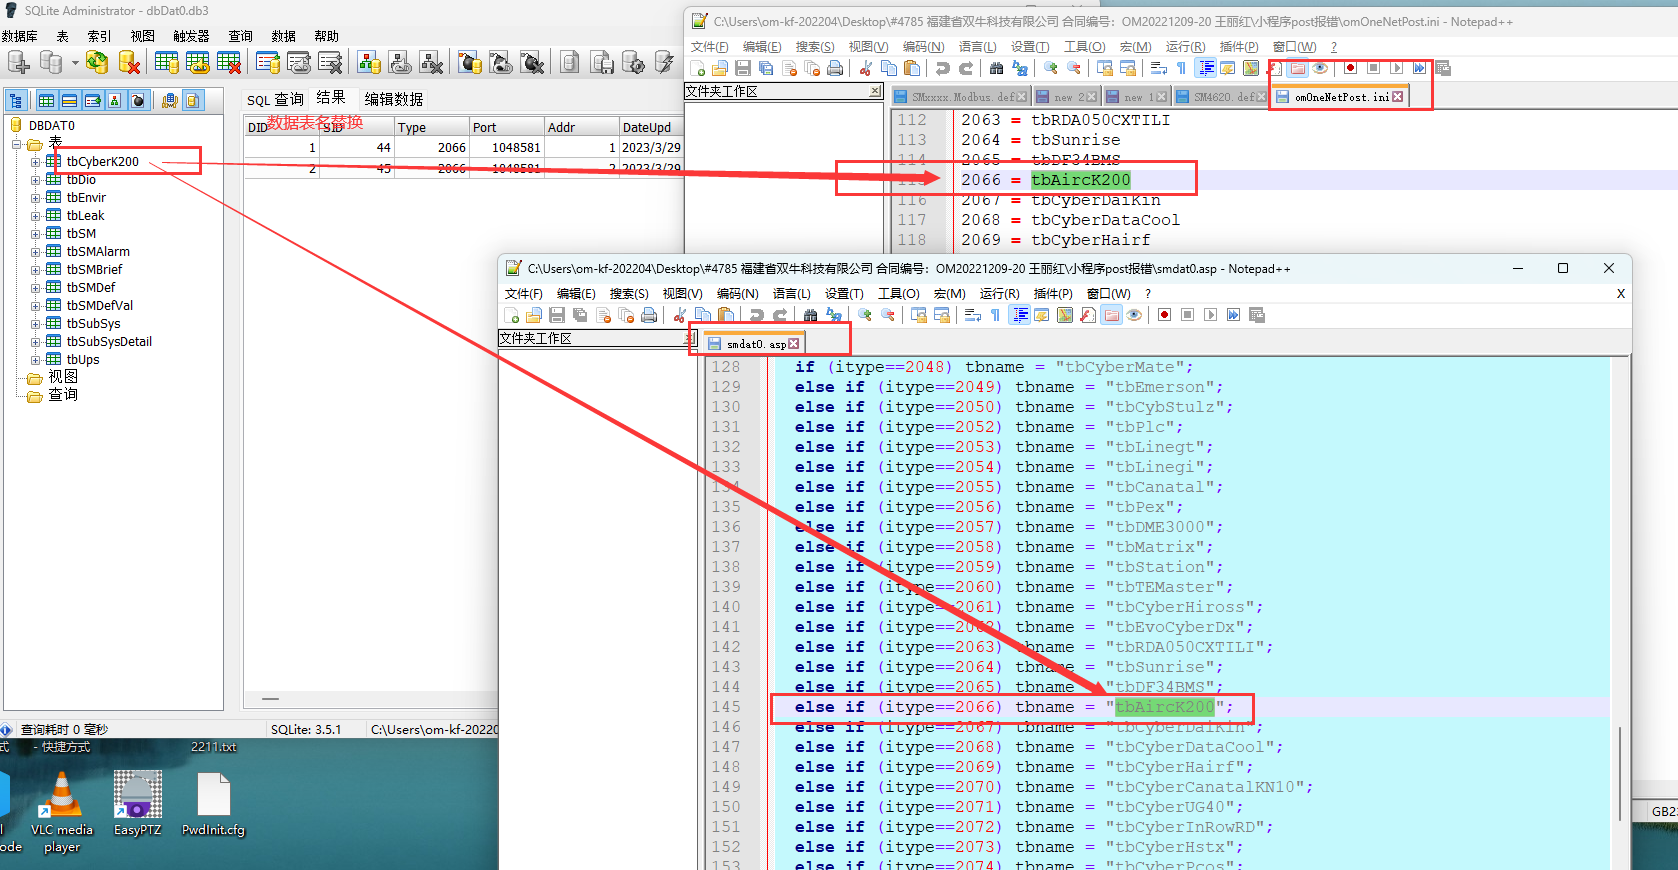The width and height of the screenshot is (1678, 870).
Task: Switch to the 编辑数据 tab
Action: (x=394, y=99)
